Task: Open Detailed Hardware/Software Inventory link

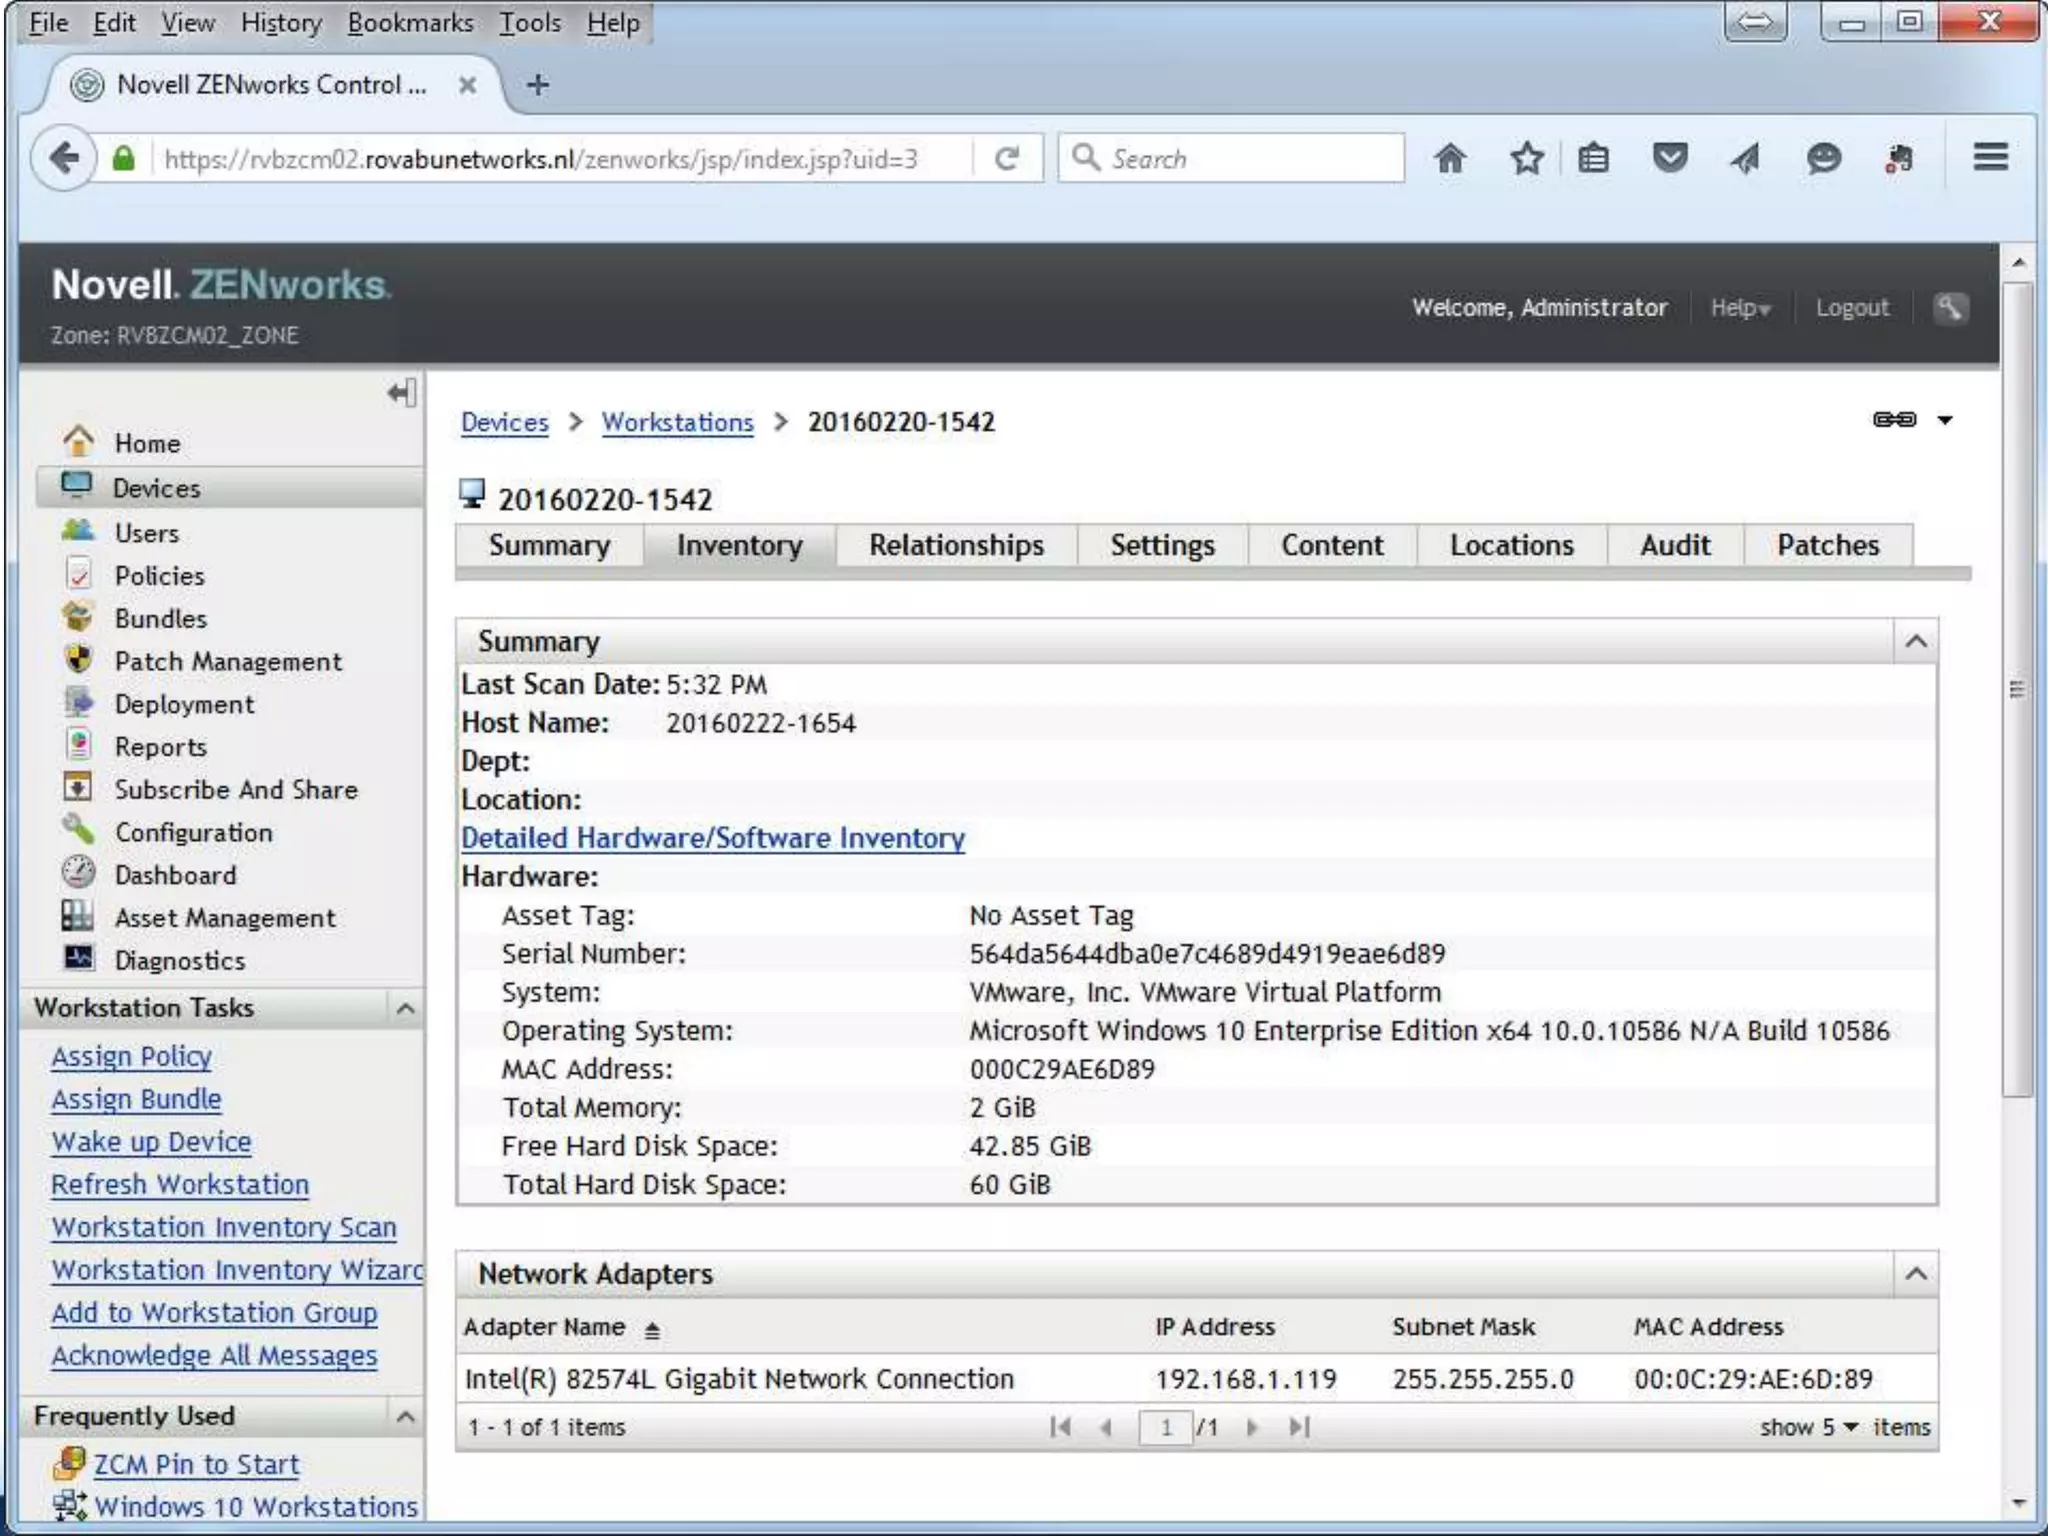Action: (x=712, y=838)
